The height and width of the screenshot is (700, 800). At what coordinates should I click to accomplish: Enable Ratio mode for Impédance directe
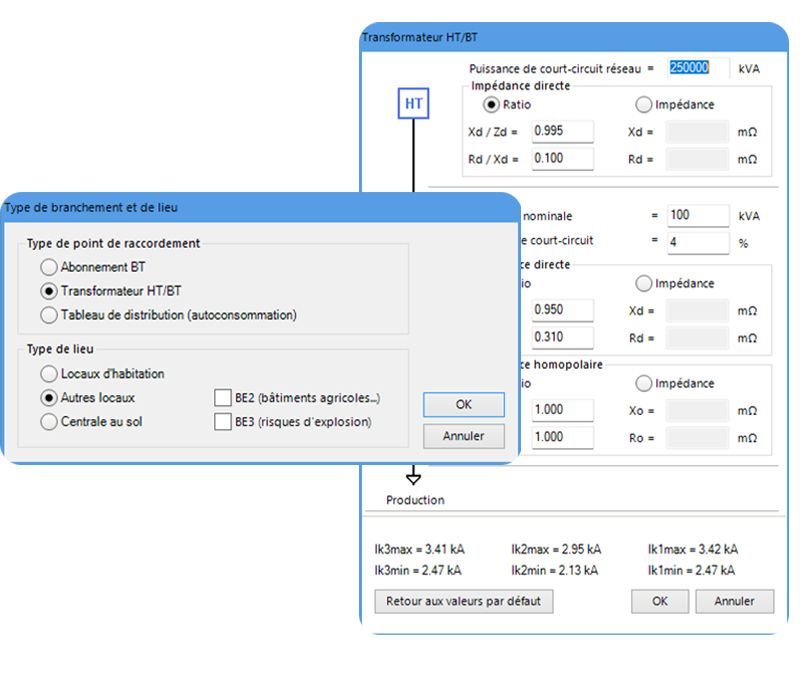pos(491,104)
